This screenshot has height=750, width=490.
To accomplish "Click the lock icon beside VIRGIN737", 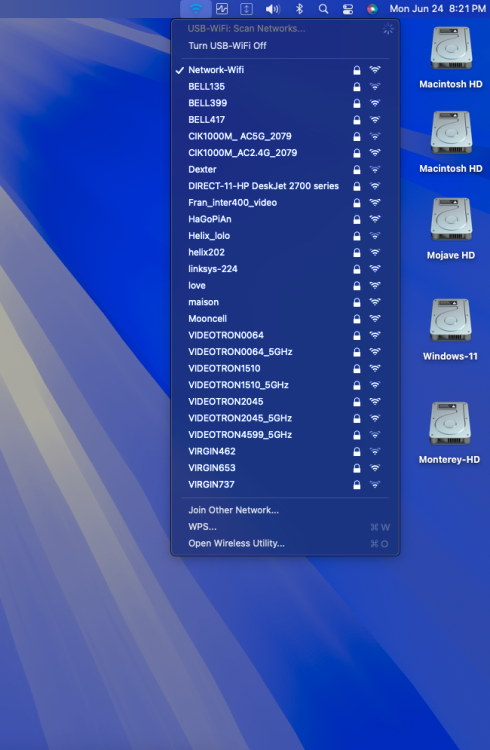I will pos(356,485).
